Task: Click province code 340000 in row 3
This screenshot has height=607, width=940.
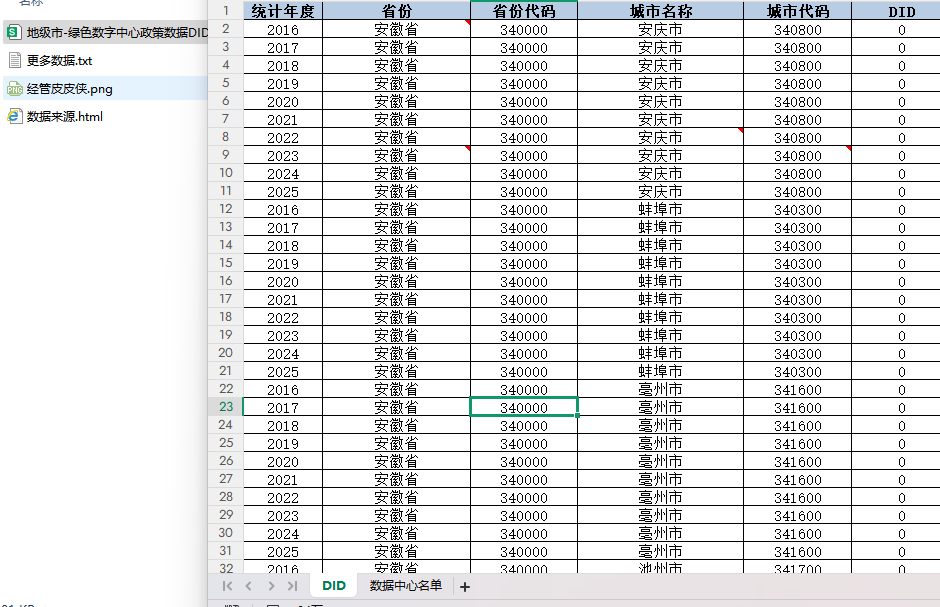Action: click(x=524, y=47)
